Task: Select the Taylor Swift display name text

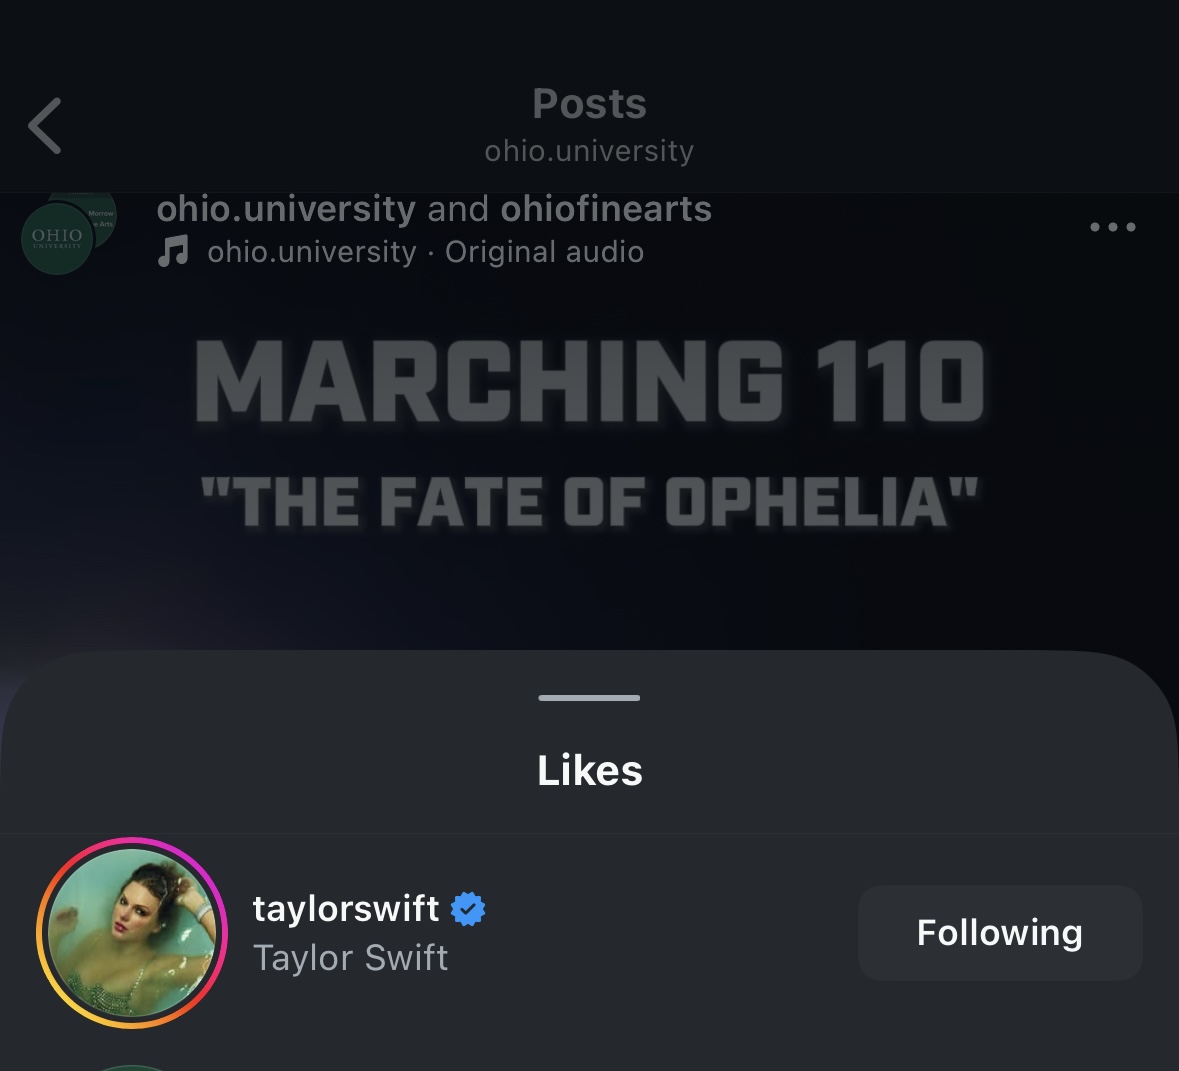Action: [x=350, y=957]
